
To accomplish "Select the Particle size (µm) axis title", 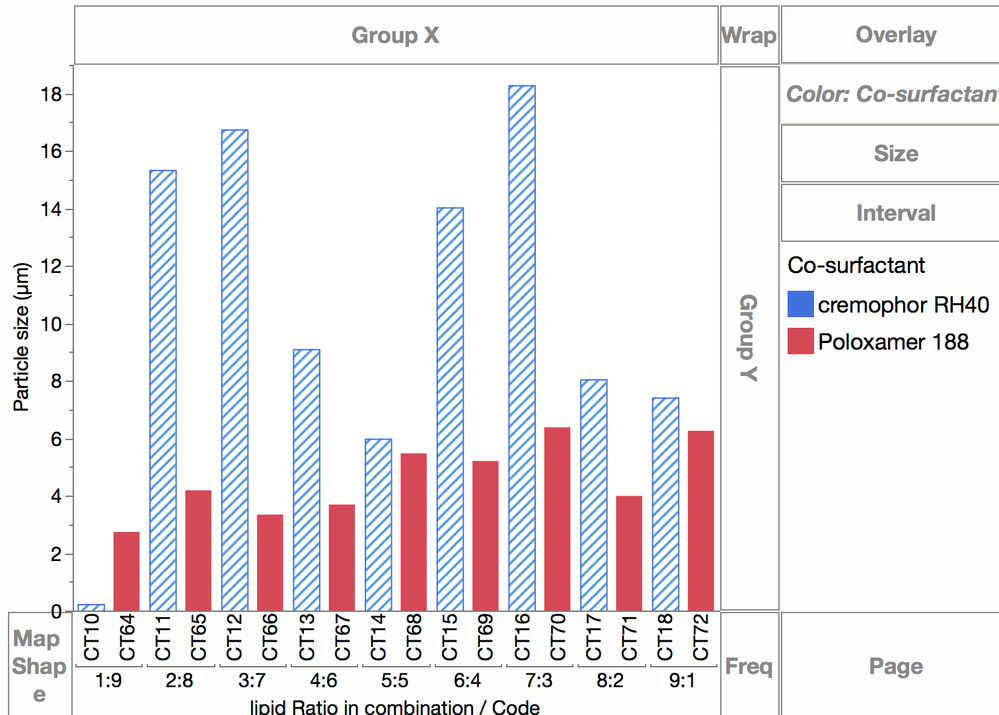I will 21,337.
